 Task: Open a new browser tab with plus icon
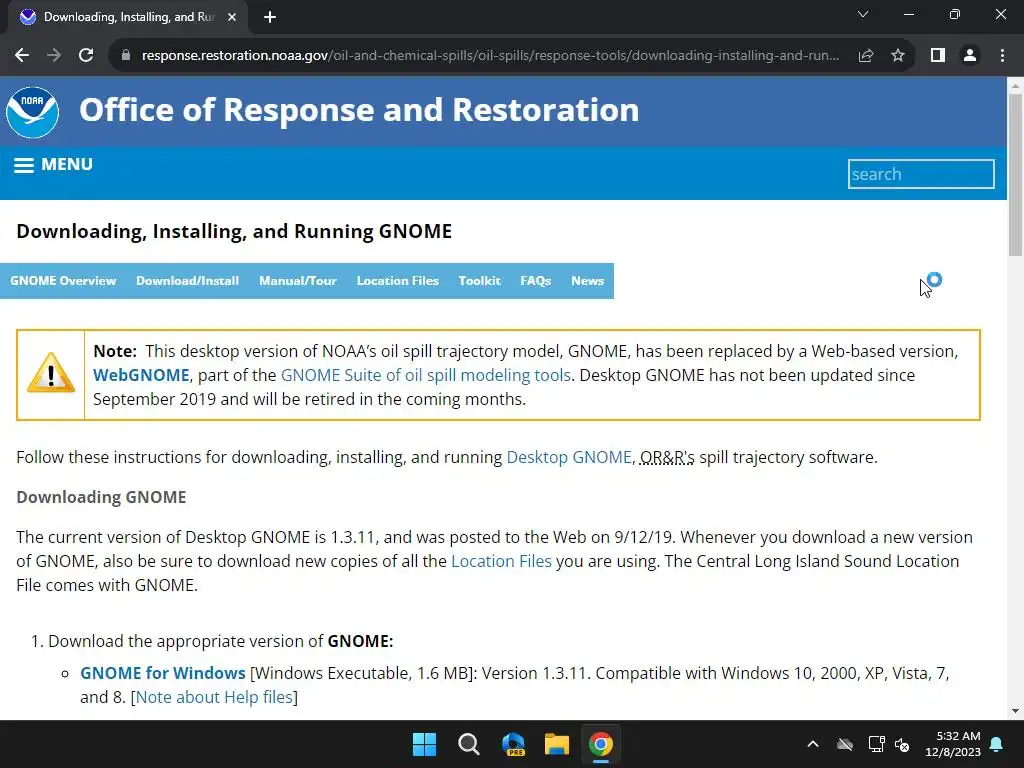pyautogui.click(x=270, y=17)
